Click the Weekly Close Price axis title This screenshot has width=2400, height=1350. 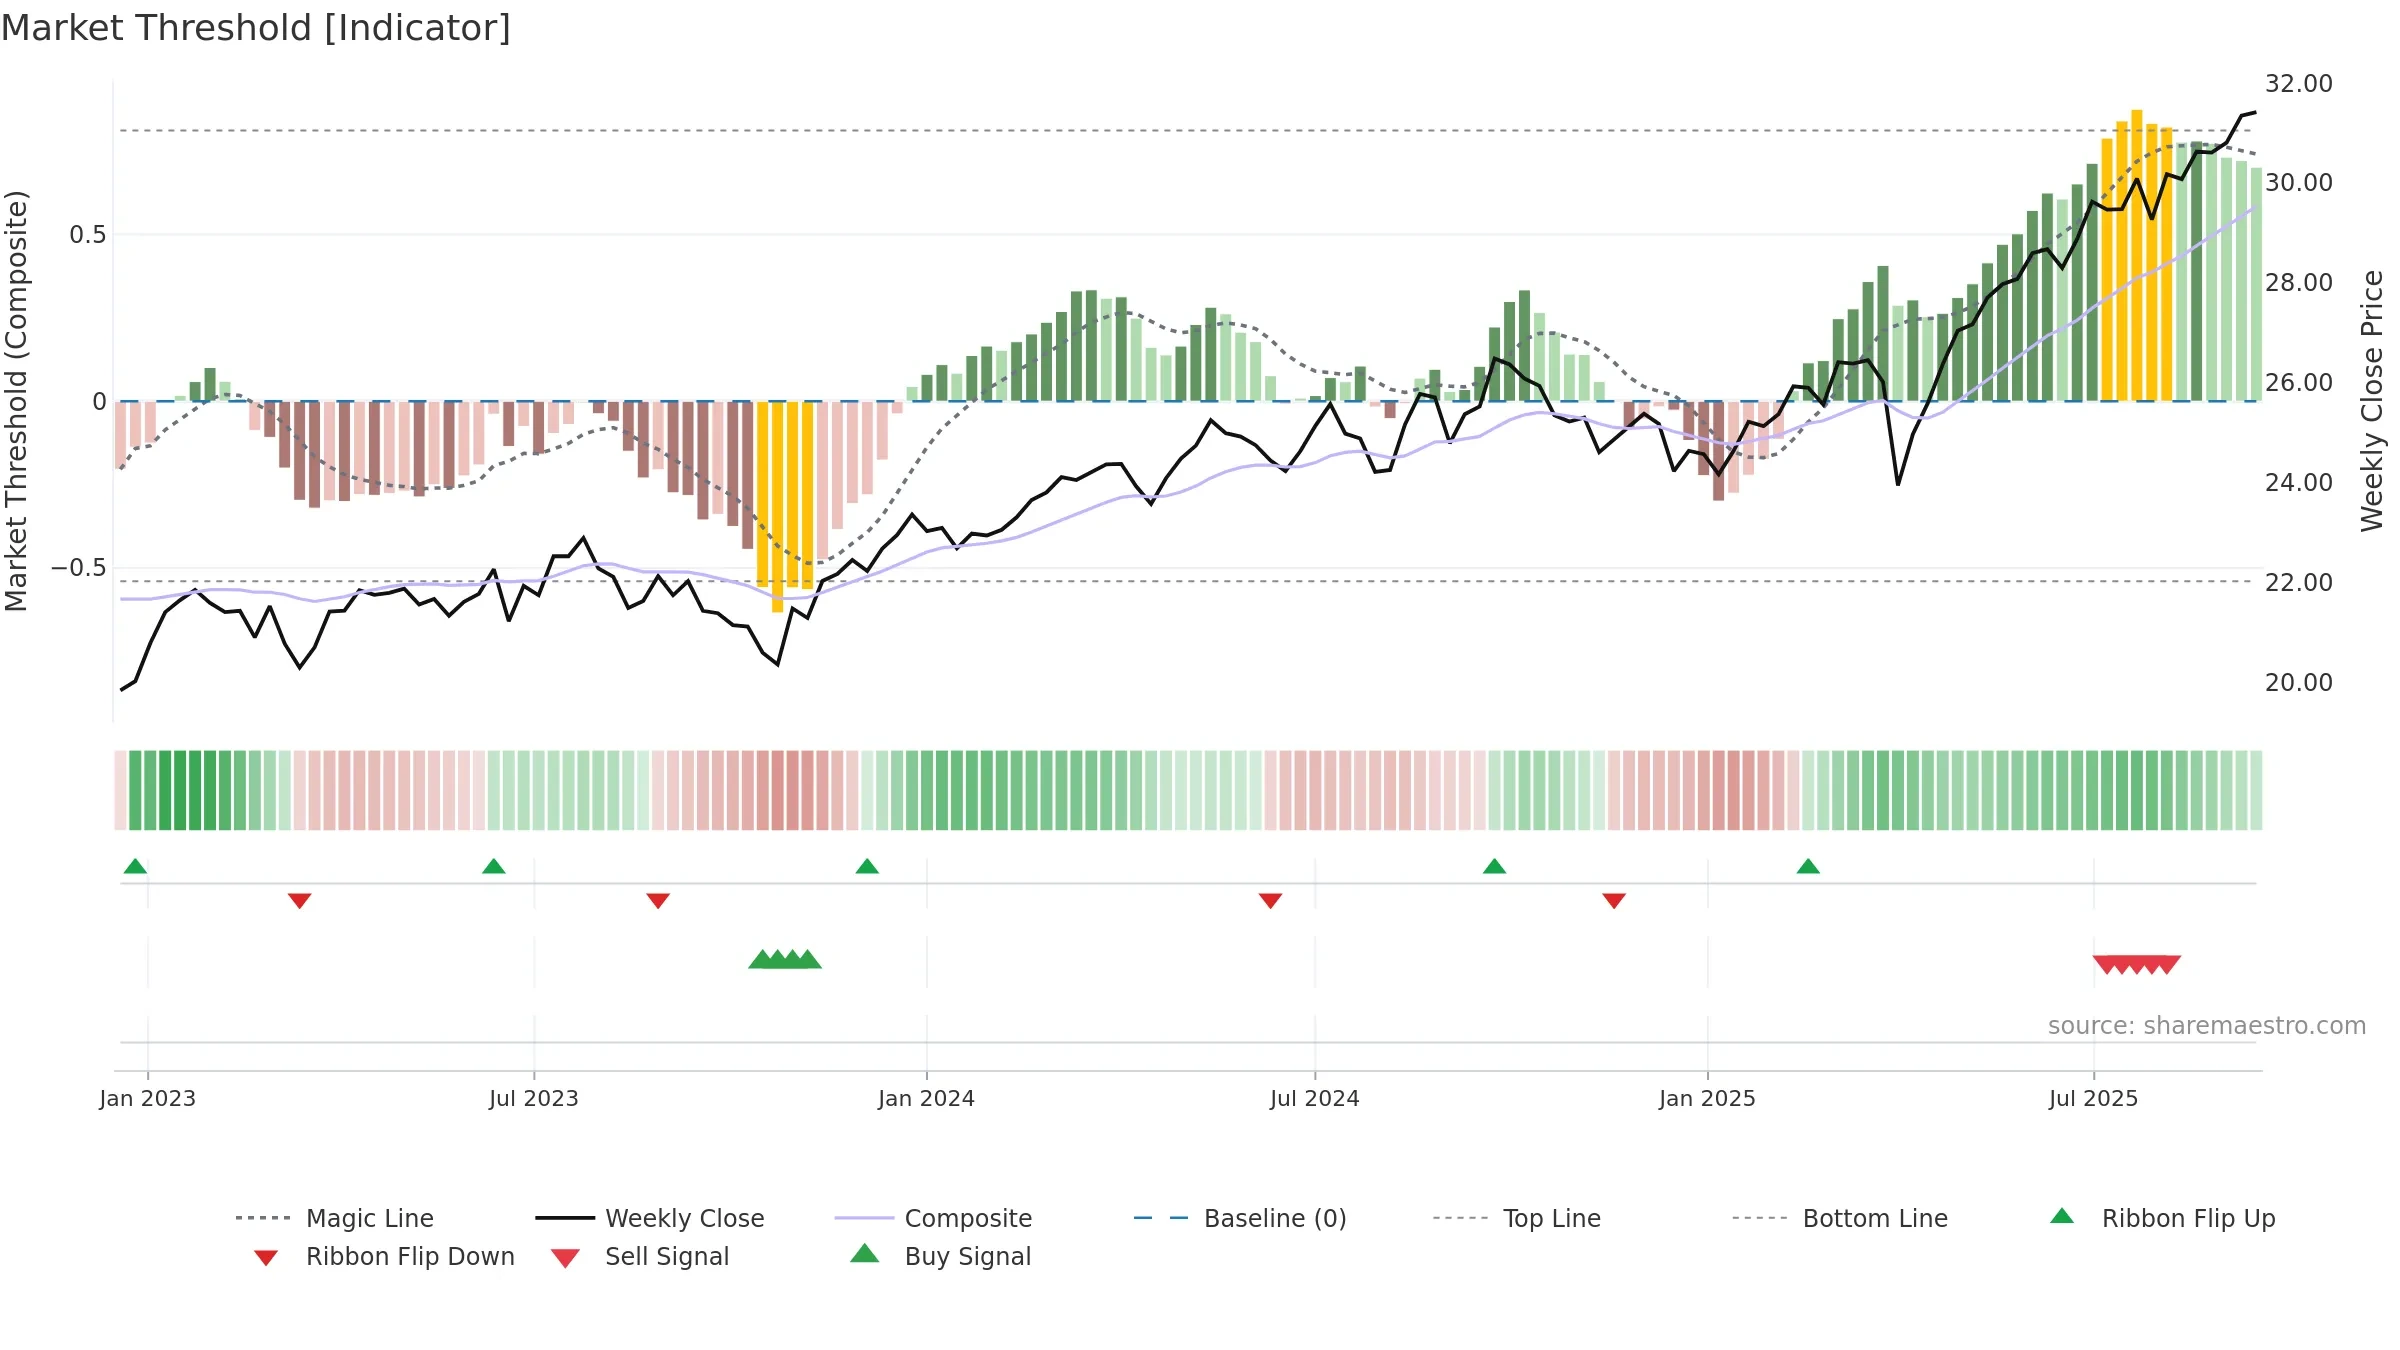(2372, 400)
